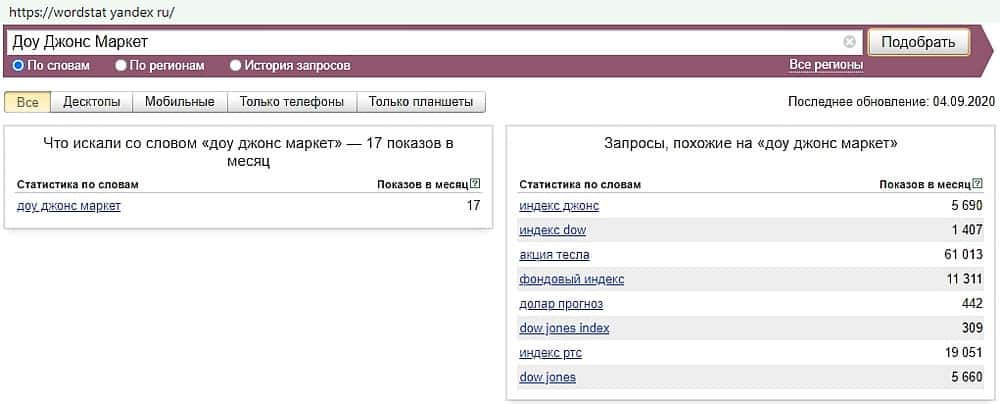This screenshot has width=1000, height=404.
Task: Open the 'фондовый индекс' query link
Action: [x=571, y=280]
